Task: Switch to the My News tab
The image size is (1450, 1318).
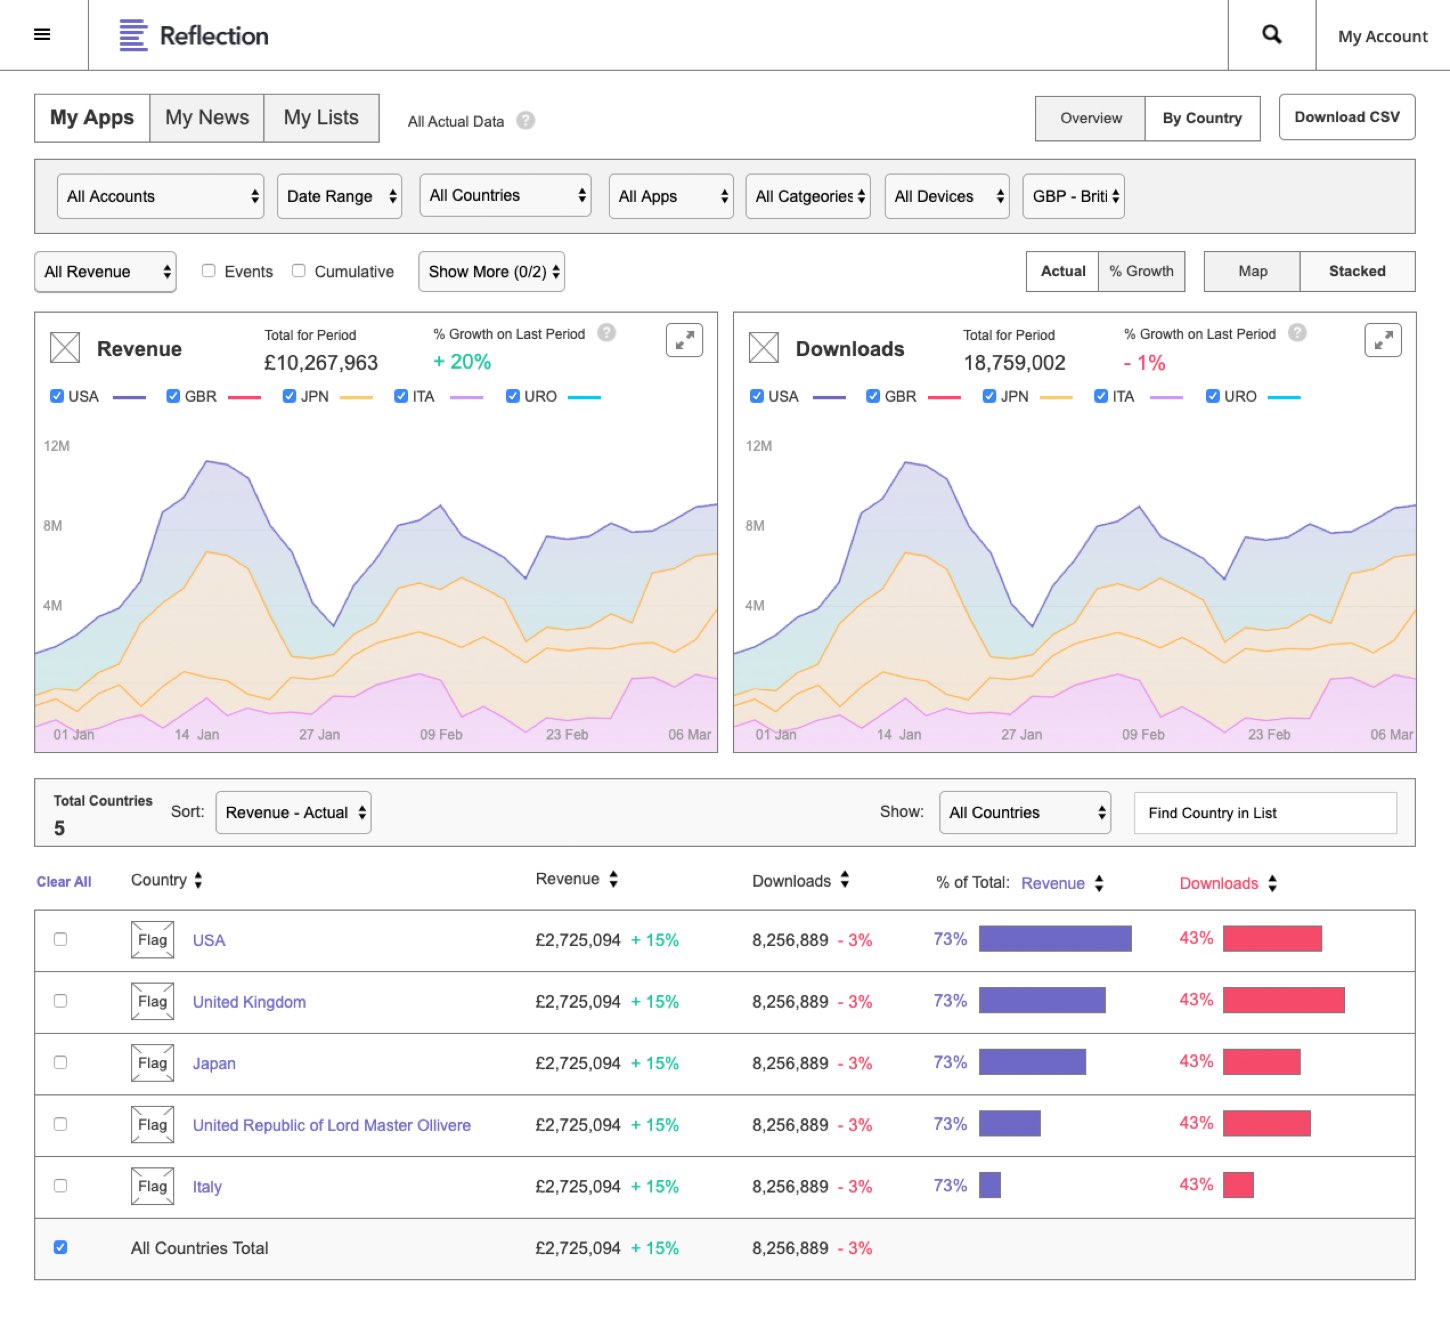Action: (206, 117)
